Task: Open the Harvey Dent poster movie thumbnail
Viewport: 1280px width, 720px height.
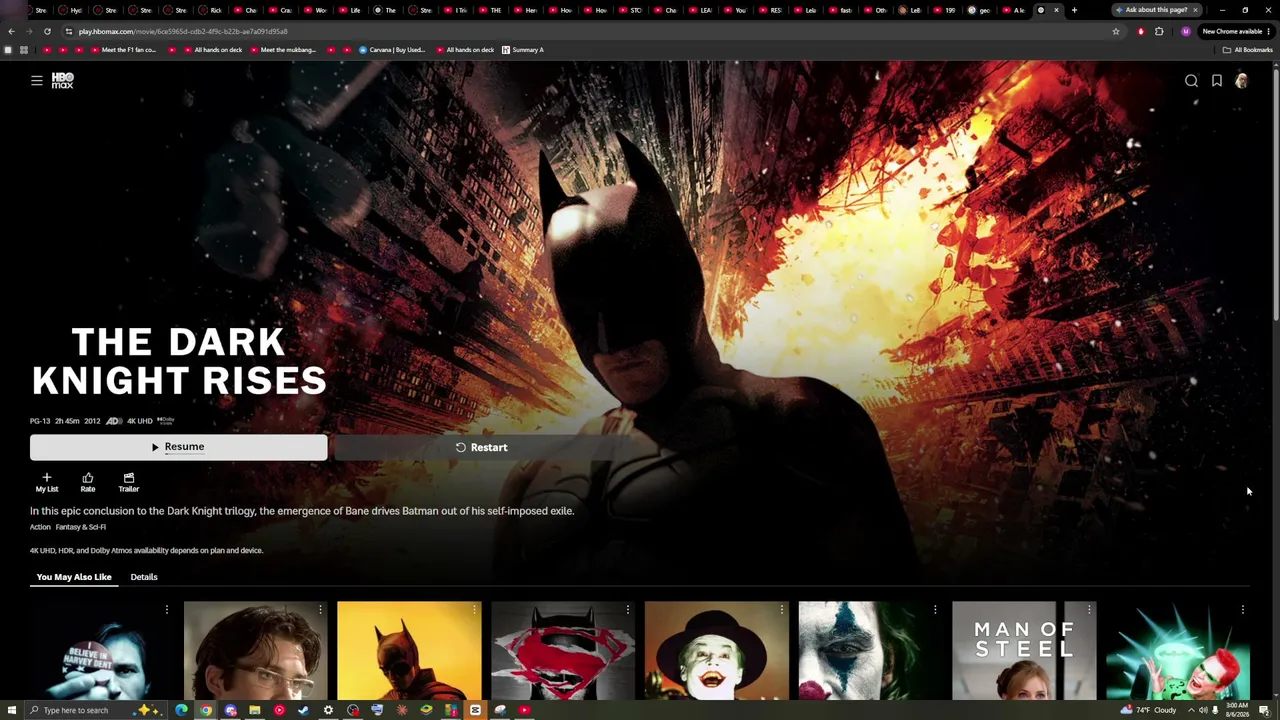Action: (102, 650)
